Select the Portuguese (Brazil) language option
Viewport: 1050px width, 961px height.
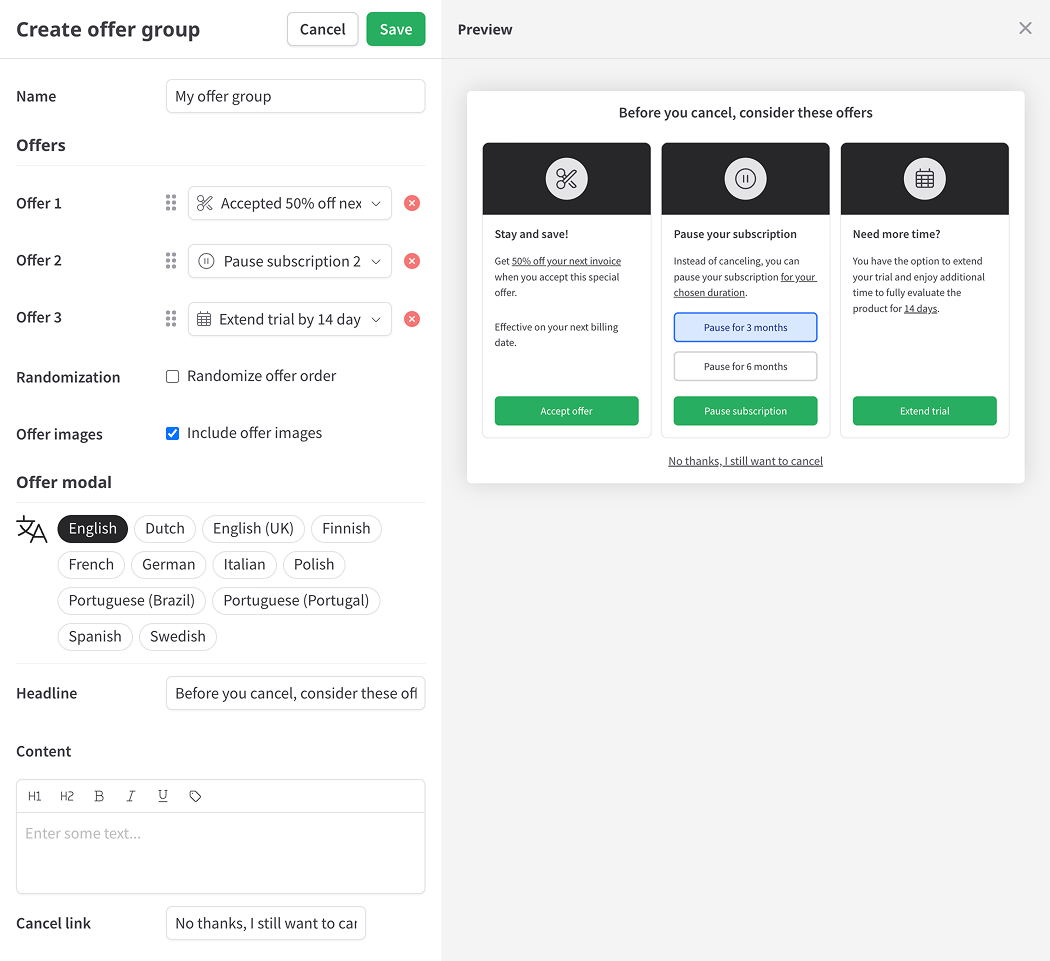point(131,600)
